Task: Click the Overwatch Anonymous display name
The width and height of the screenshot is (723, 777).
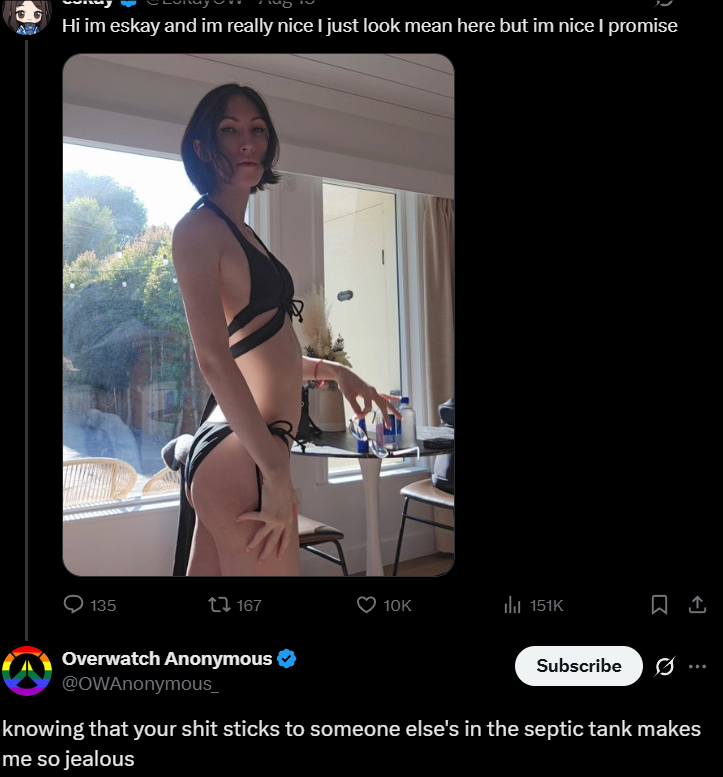Action: coord(167,659)
